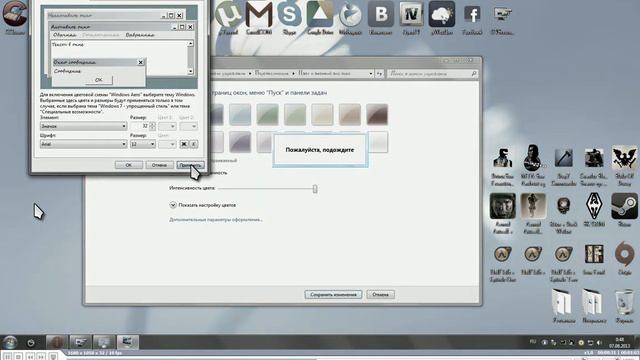The image size is (640, 360).
Task: Click the element size spinner arrows
Action: click(153, 126)
